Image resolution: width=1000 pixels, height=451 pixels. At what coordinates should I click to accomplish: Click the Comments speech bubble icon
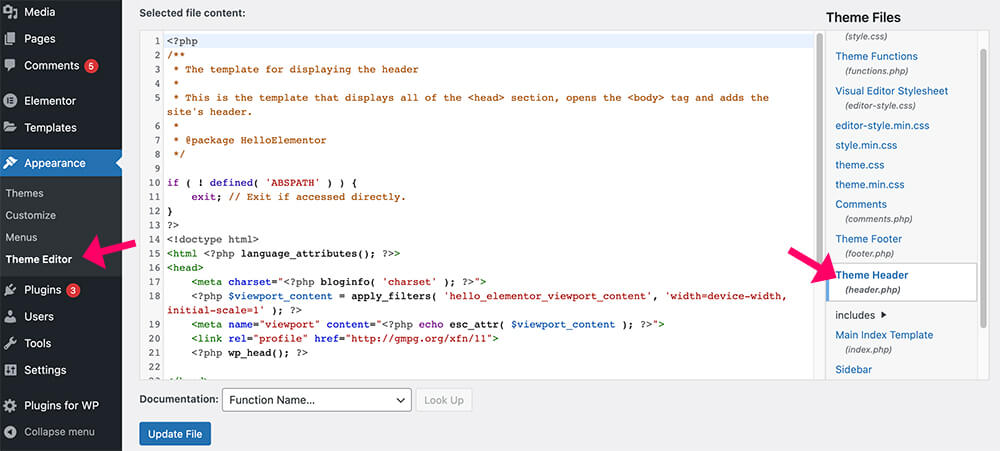click(10, 66)
